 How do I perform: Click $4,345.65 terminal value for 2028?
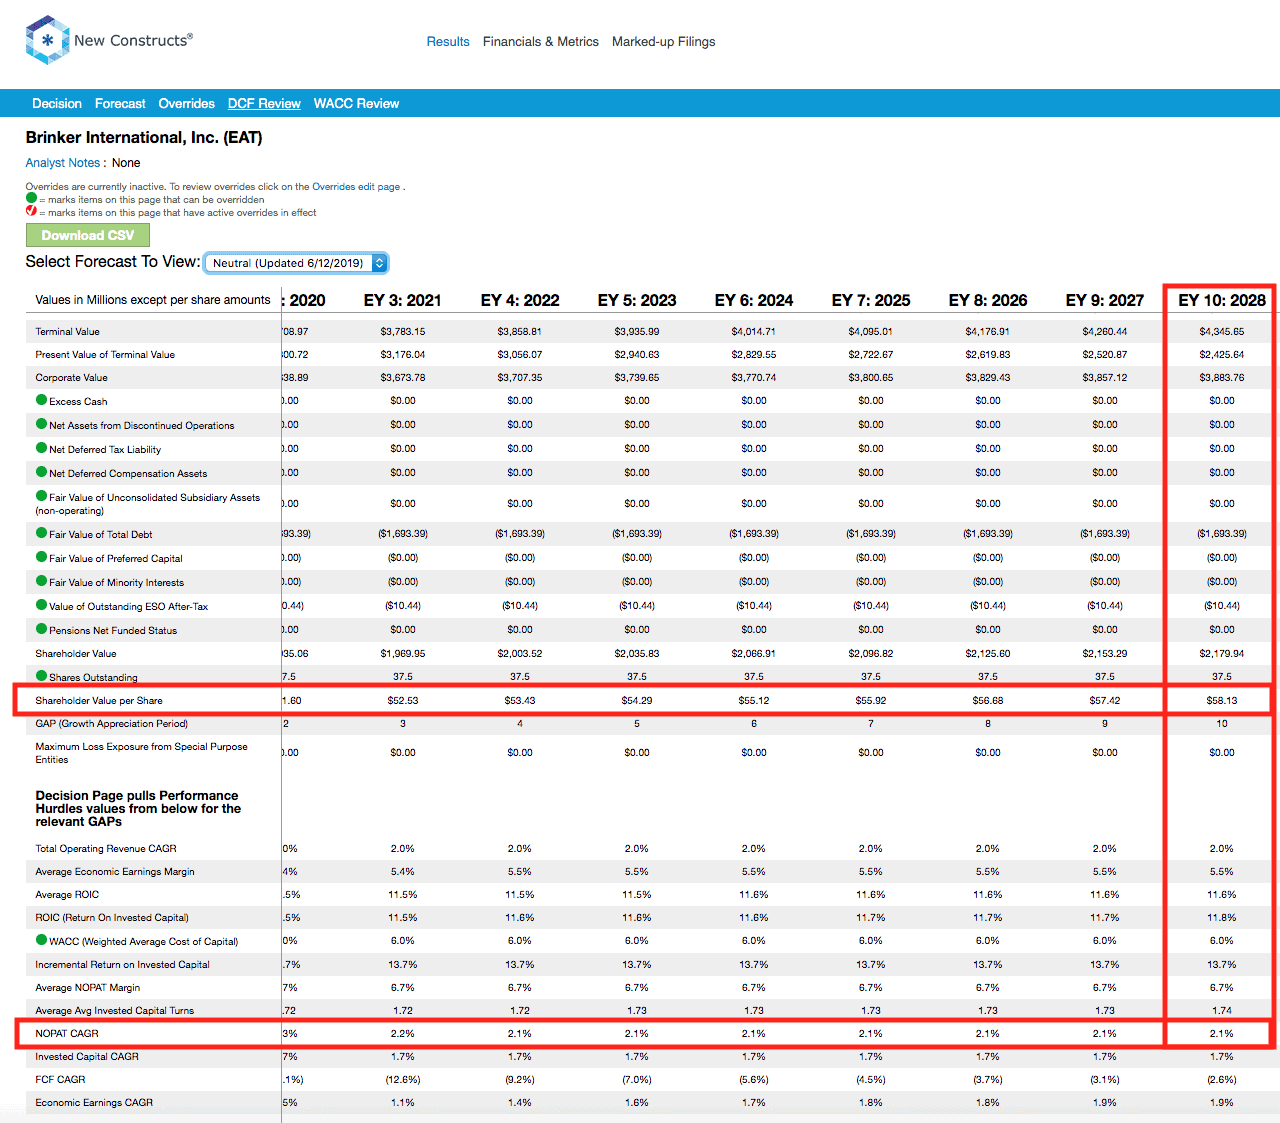[1222, 332]
